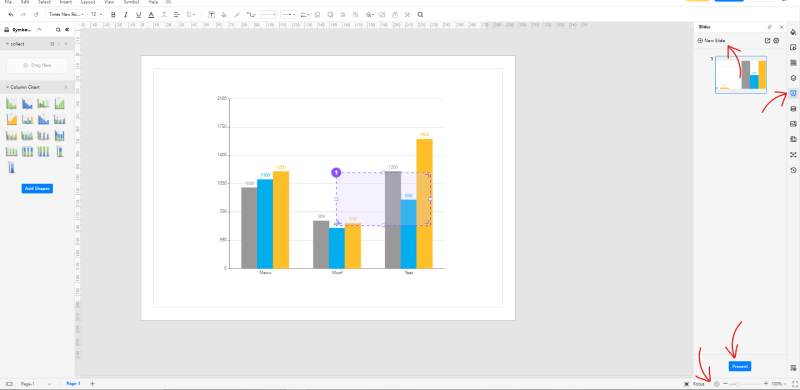The image size is (800, 390).
Task: Click the Undo arrow in toolbar
Action: click(x=11, y=15)
